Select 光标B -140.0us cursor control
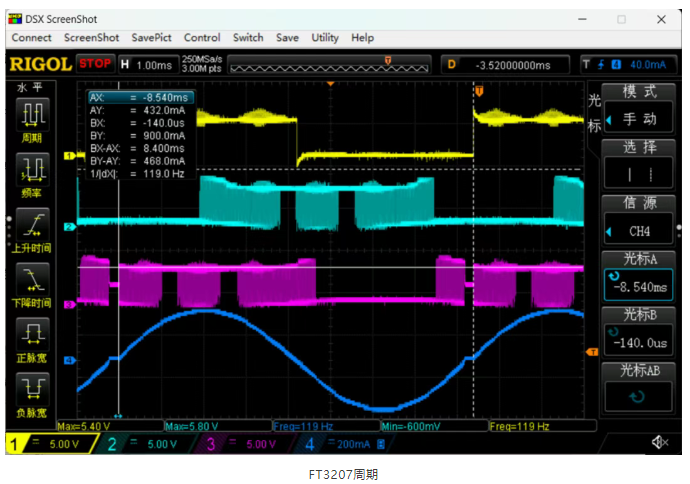Image resolution: width=690 pixels, height=484 pixels. pos(638,331)
